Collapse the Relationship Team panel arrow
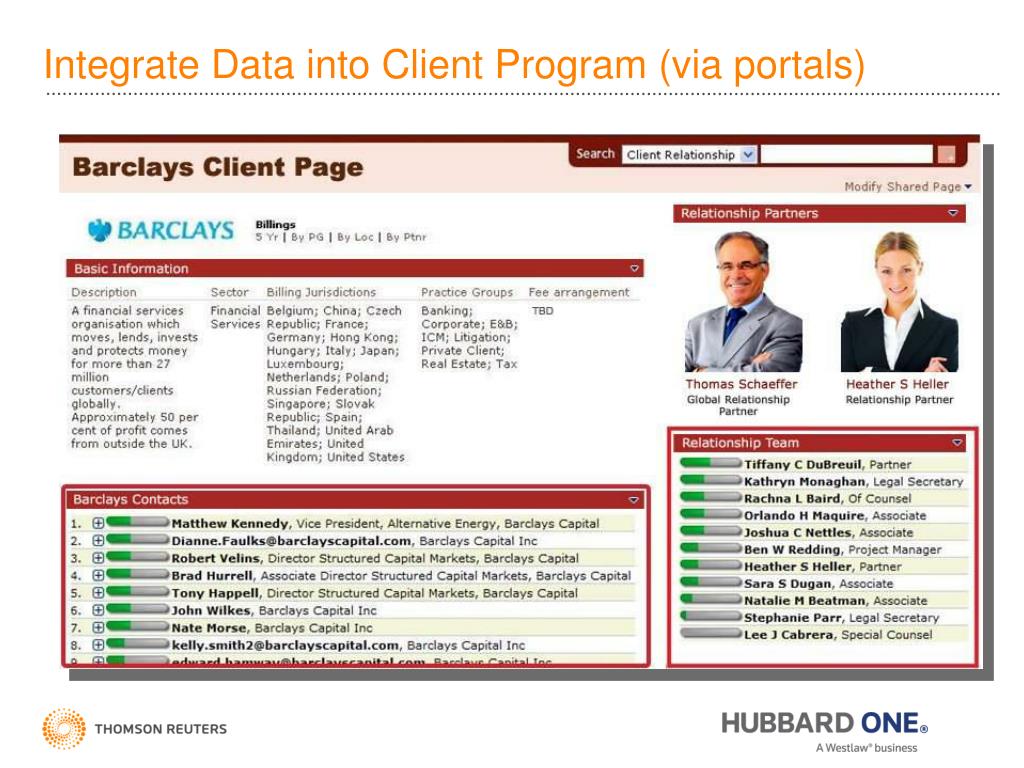The height and width of the screenshot is (768, 1024). pyautogui.click(x=957, y=443)
